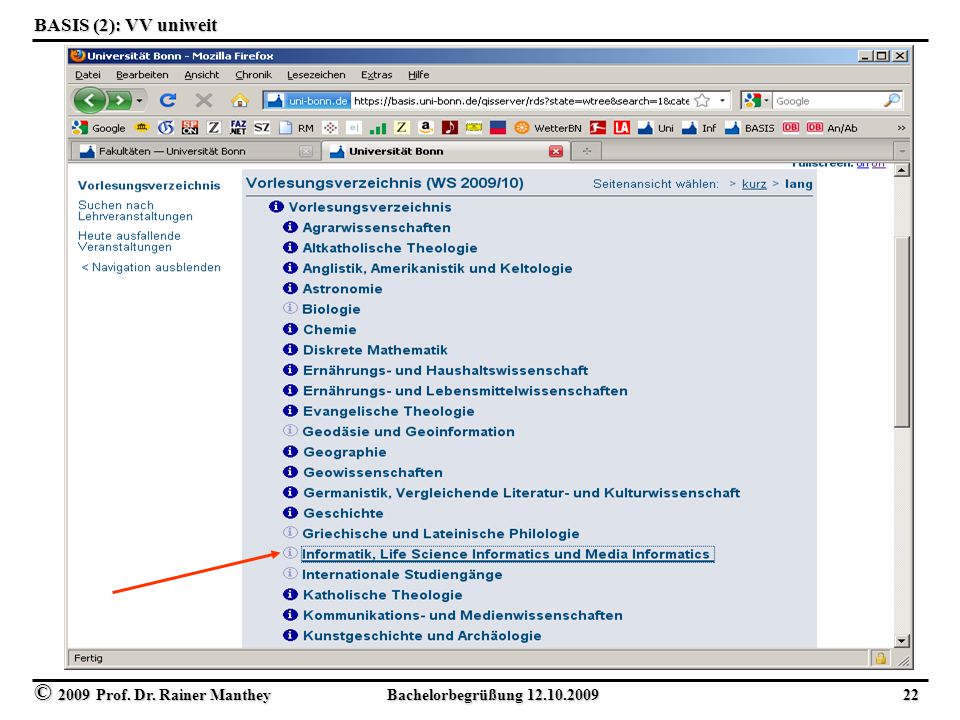Click the vertical scrollbar thumb
The image size is (960, 720).
tap(901, 331)
